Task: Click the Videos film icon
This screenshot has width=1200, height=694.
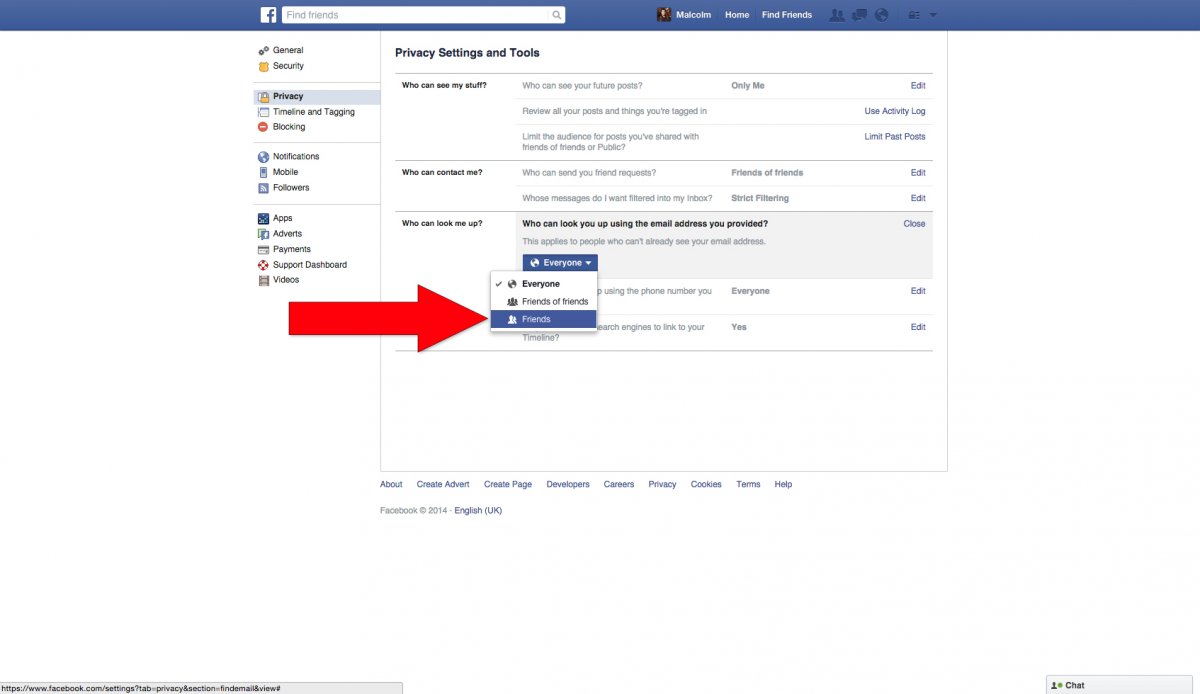Action: click(263, 280)
